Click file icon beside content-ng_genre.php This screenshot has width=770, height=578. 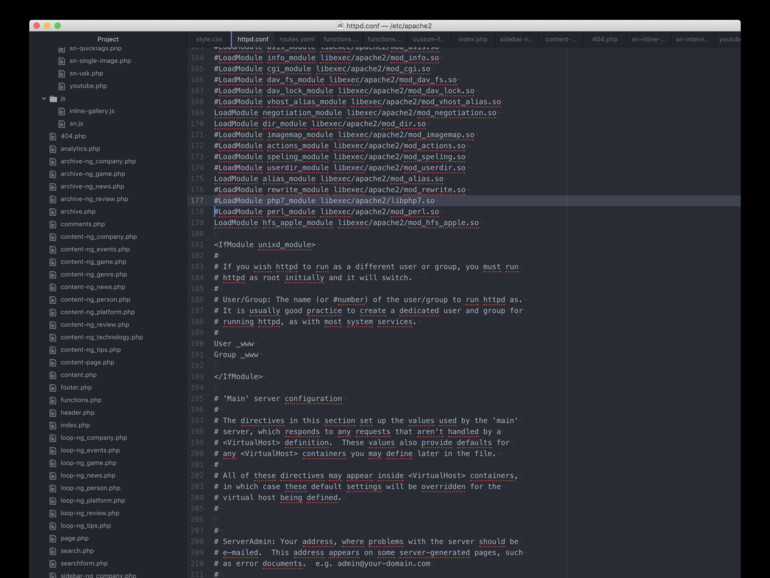tap(53, 275)
